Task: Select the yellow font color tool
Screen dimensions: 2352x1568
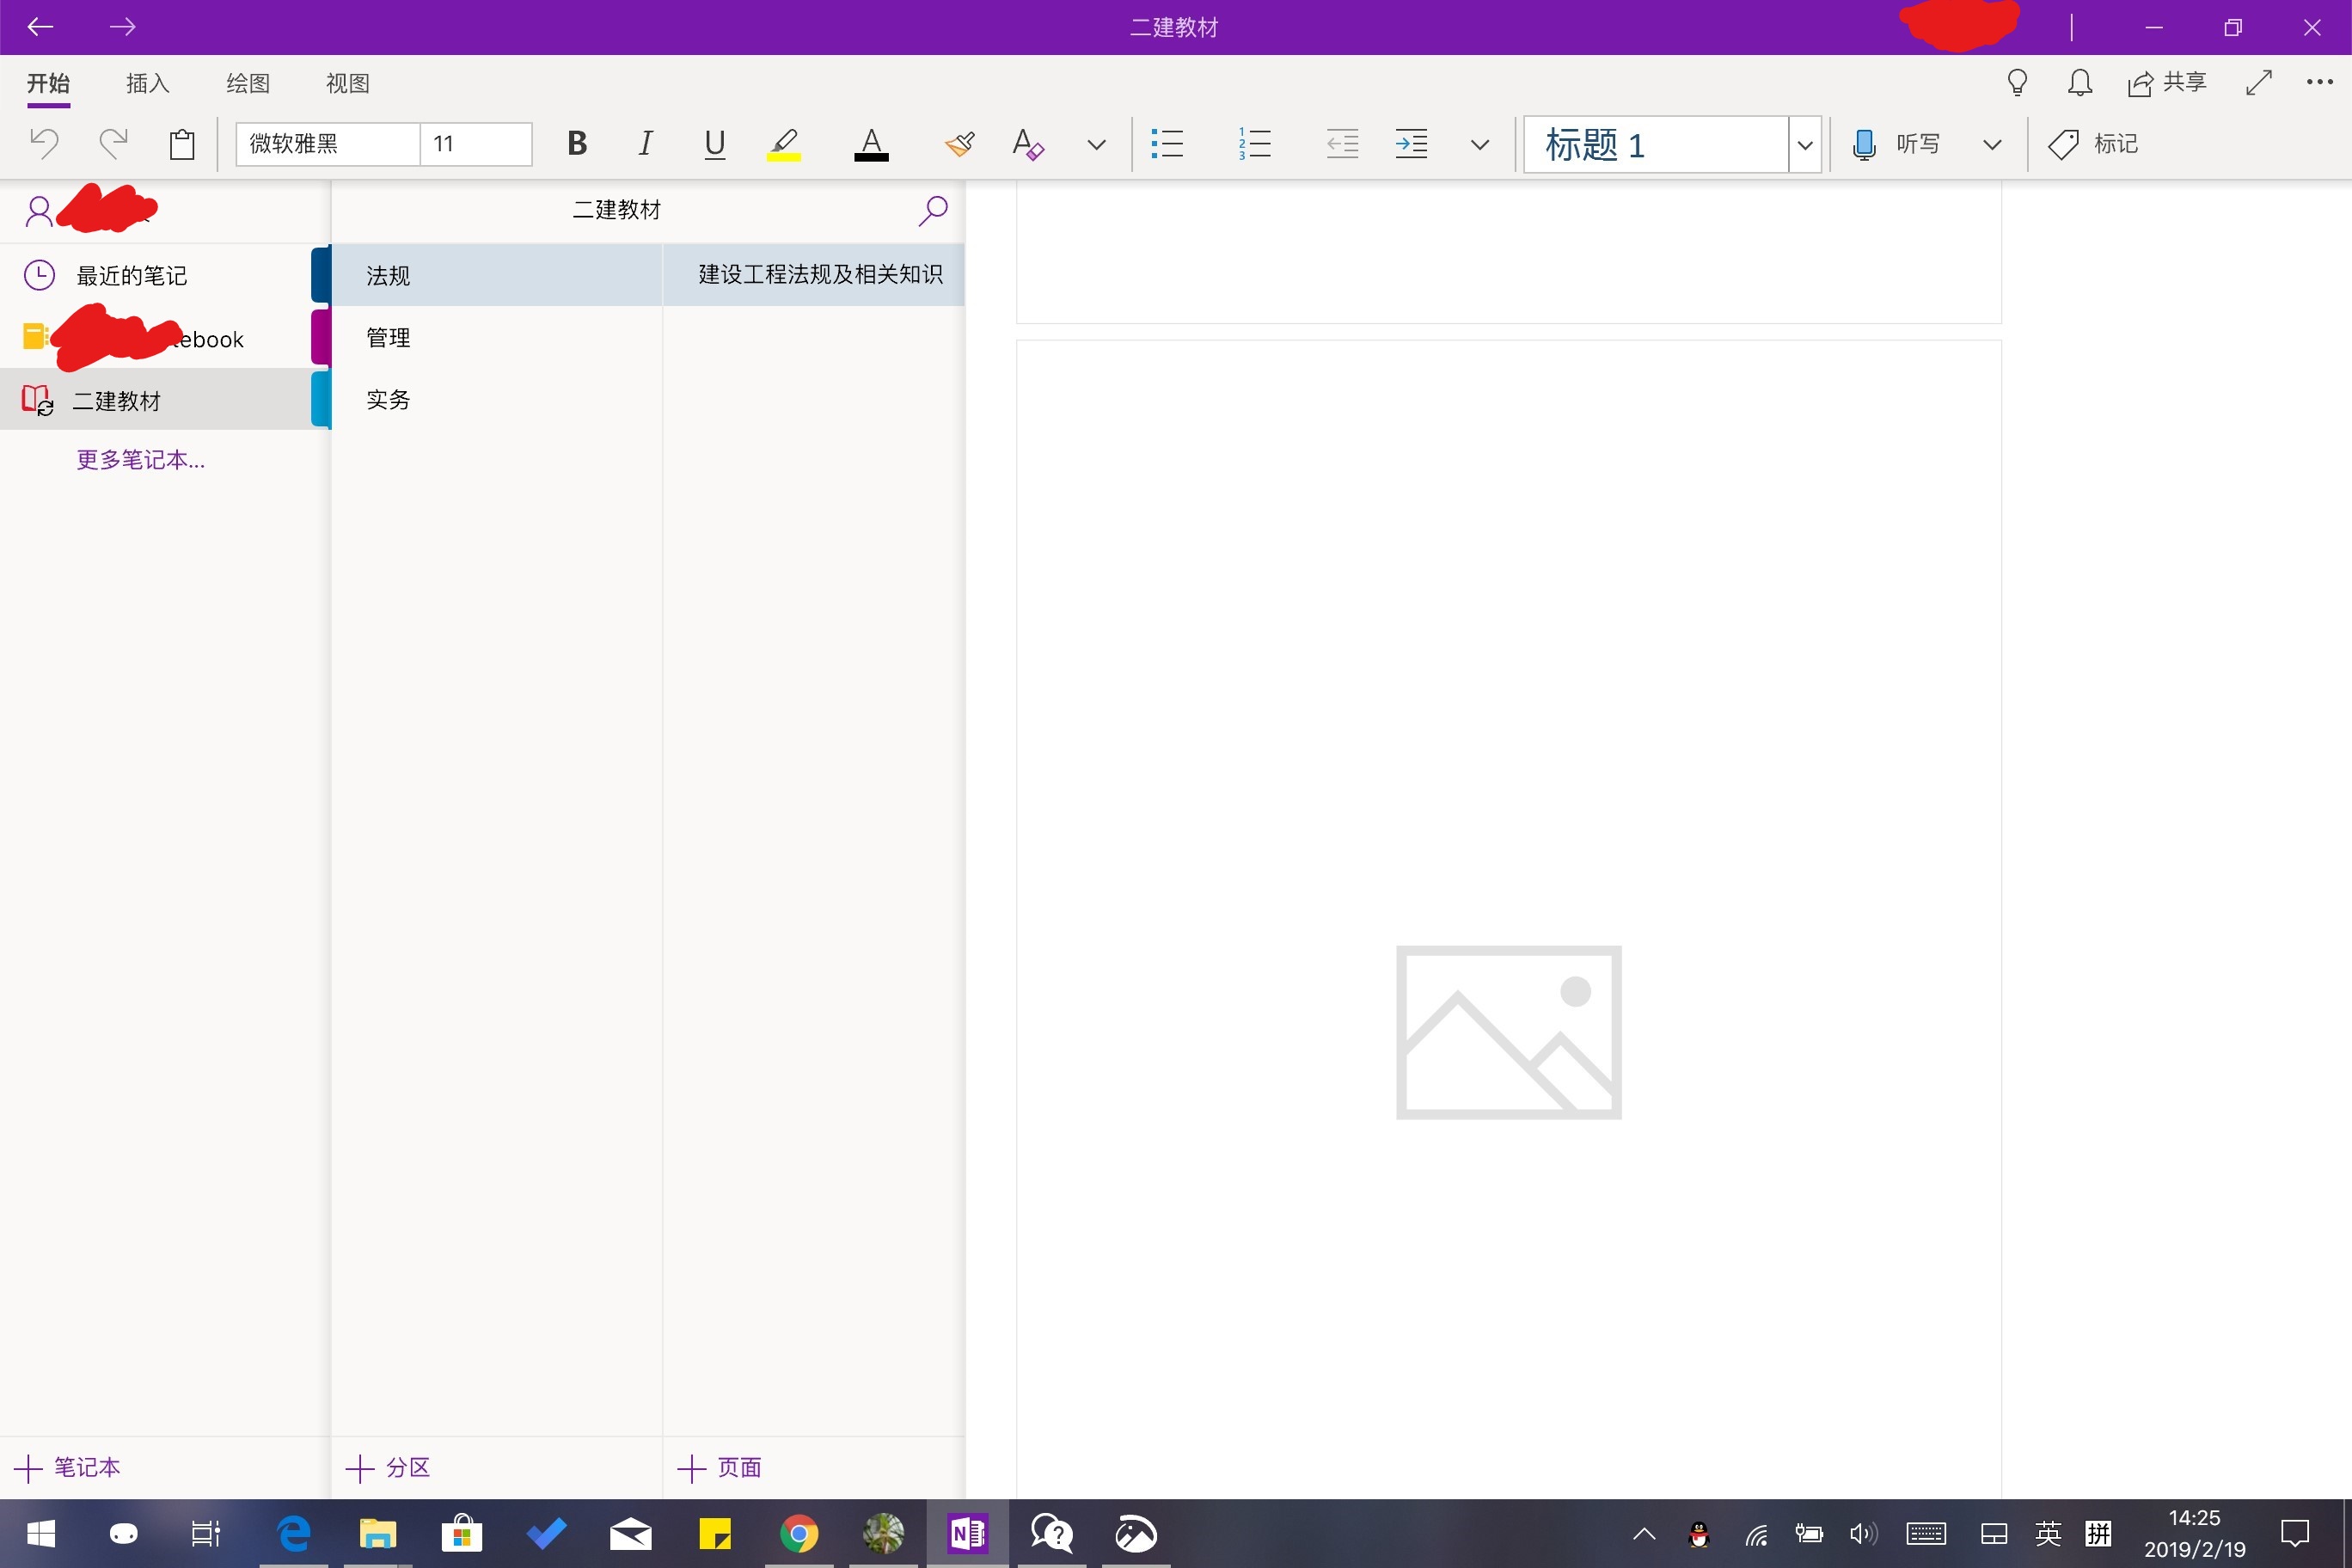Action: point(871,144)
